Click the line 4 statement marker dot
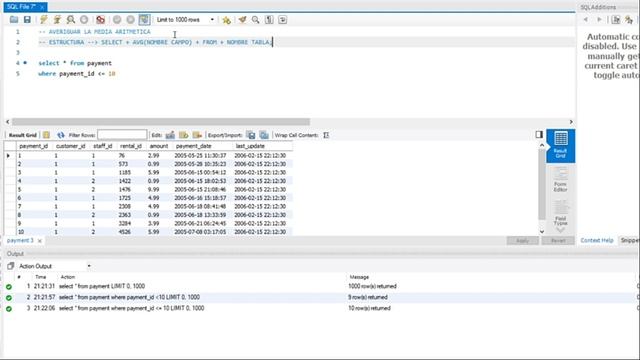The width and height of the screenshot is (640, 360). (x=25, y=63)
